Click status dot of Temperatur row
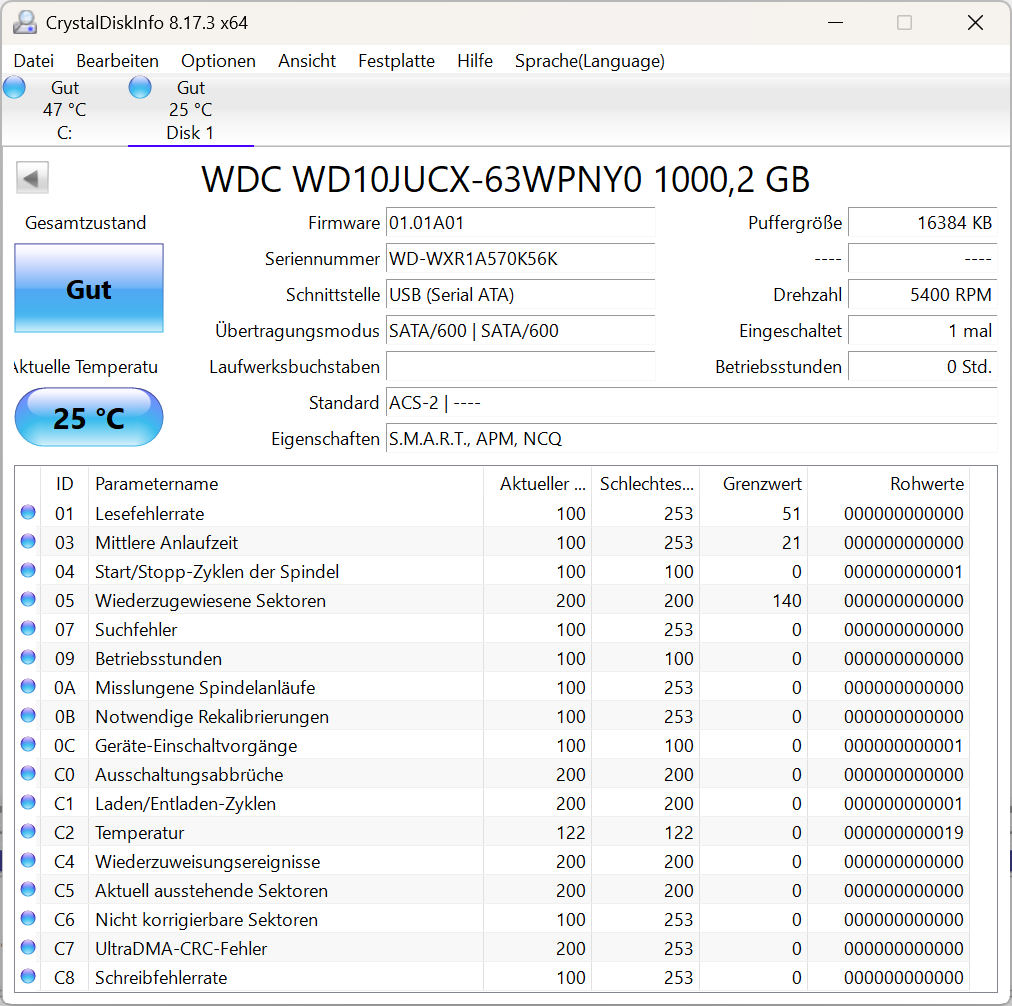 point(28,832)
